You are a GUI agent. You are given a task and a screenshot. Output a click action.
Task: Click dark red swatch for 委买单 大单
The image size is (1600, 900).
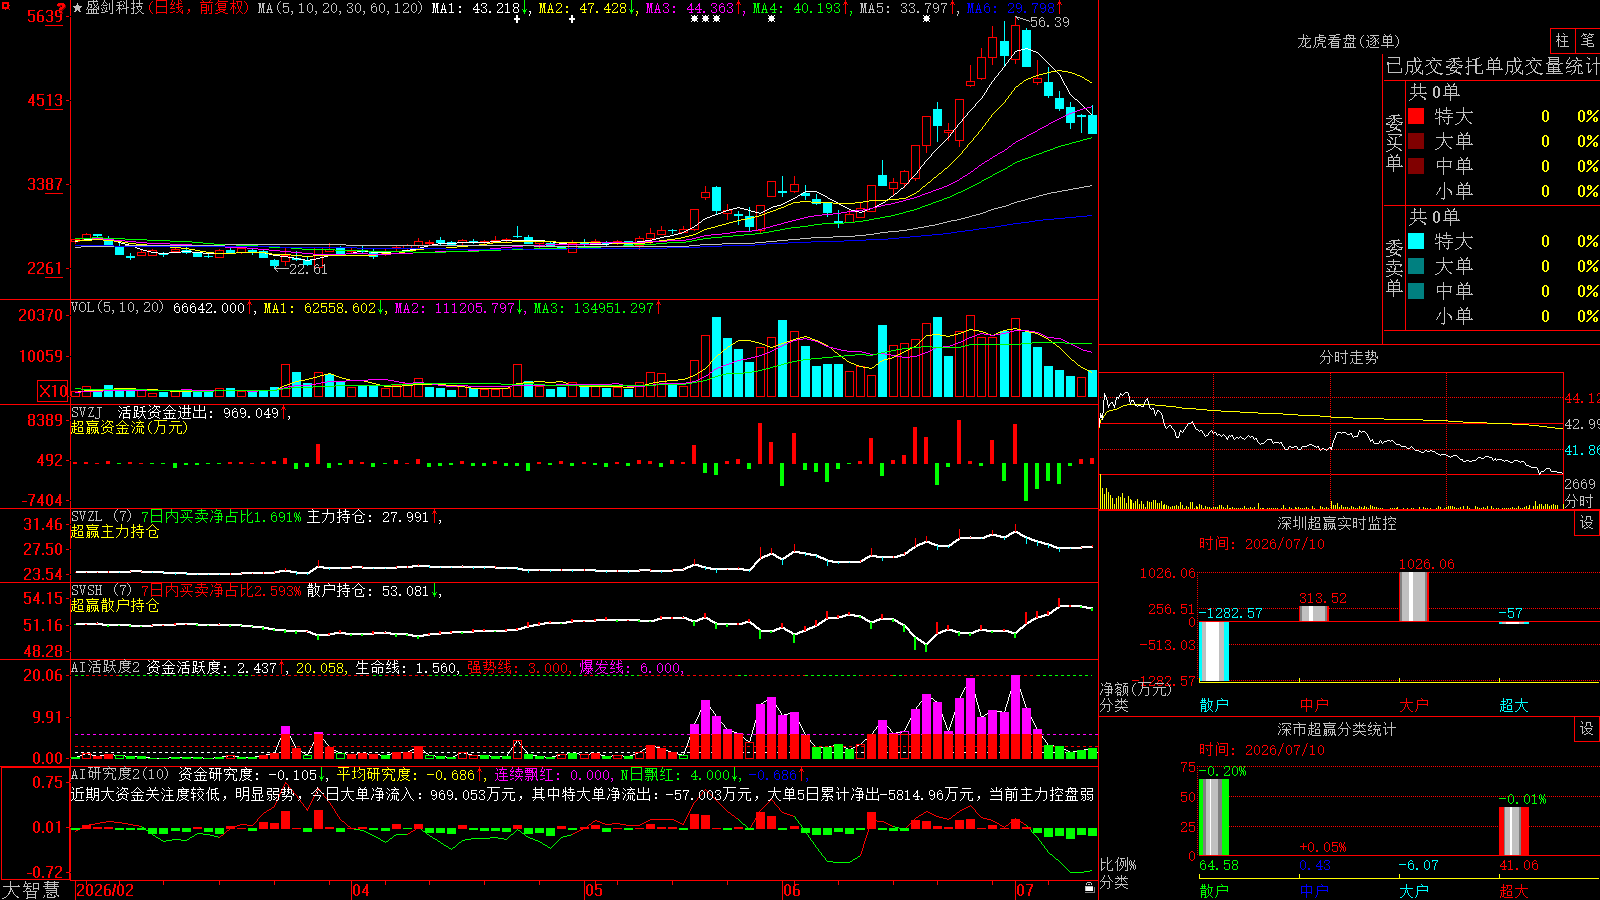[1416, 141]
